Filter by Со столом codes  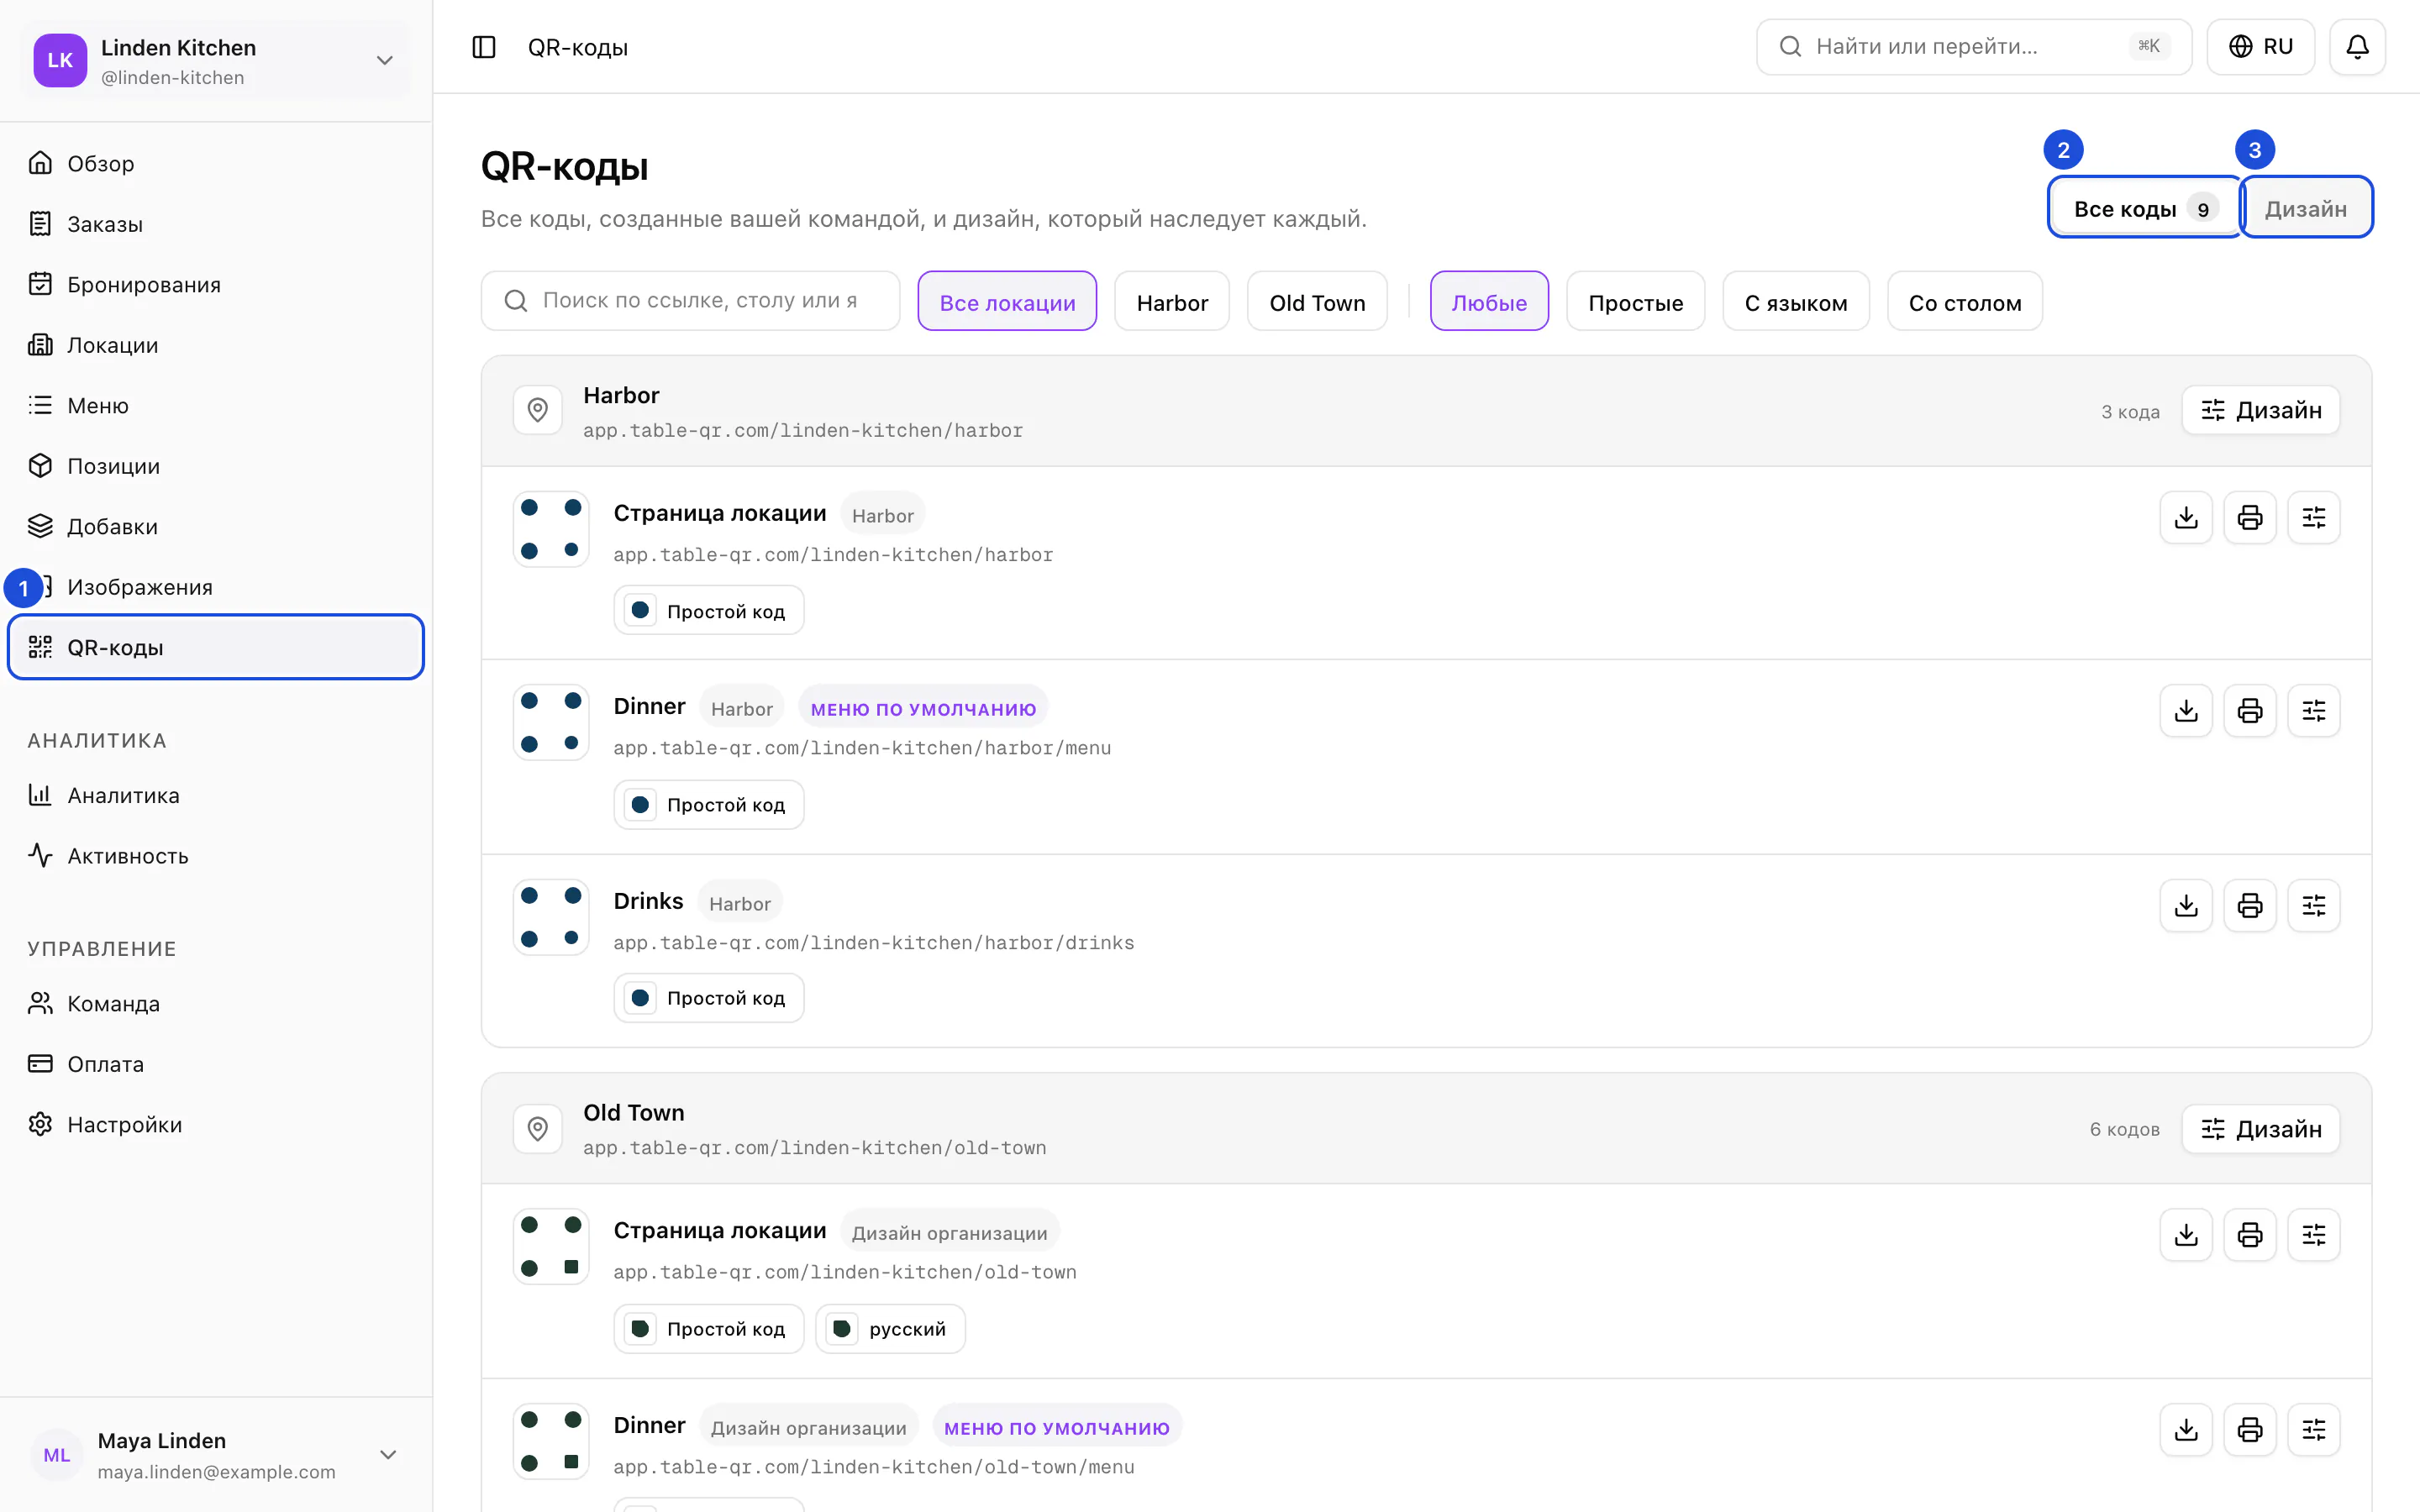(1965, 301)
